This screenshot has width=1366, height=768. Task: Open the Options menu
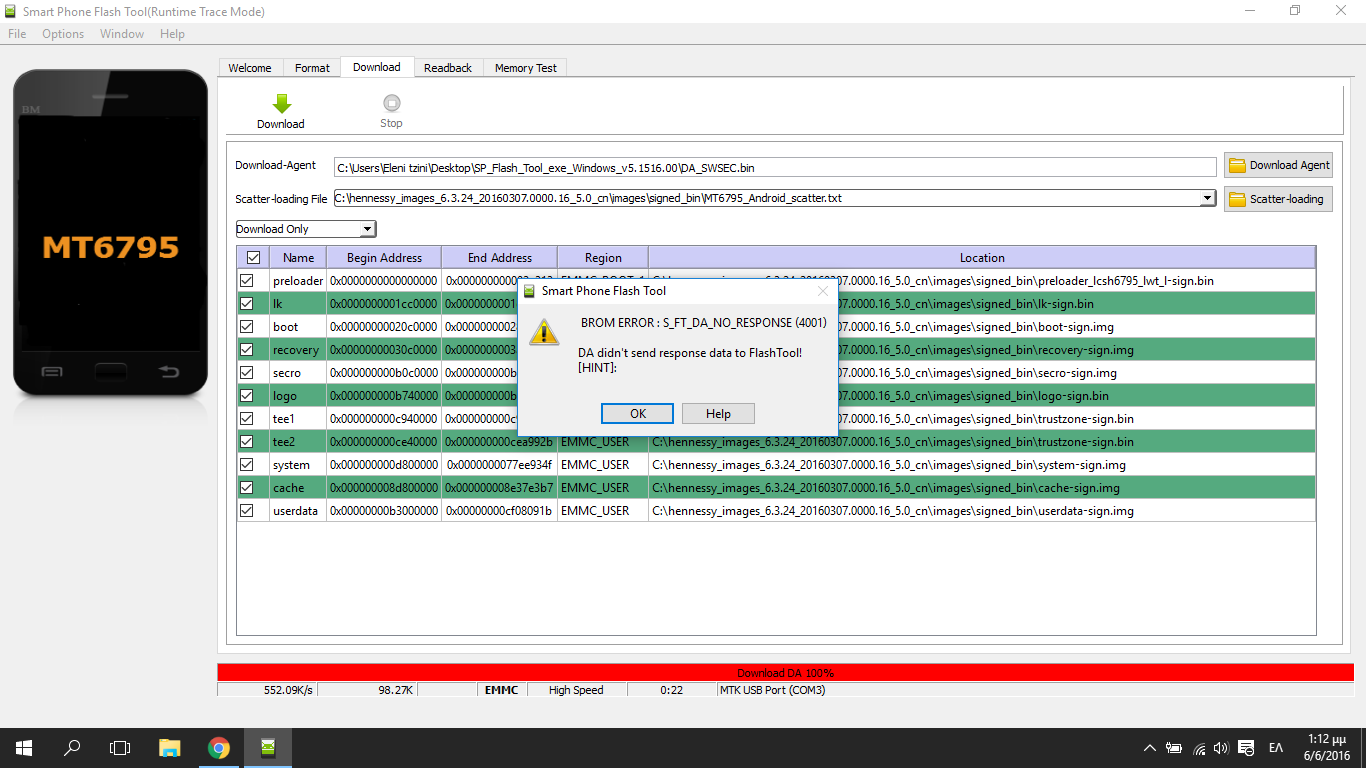tap(63, 34)
